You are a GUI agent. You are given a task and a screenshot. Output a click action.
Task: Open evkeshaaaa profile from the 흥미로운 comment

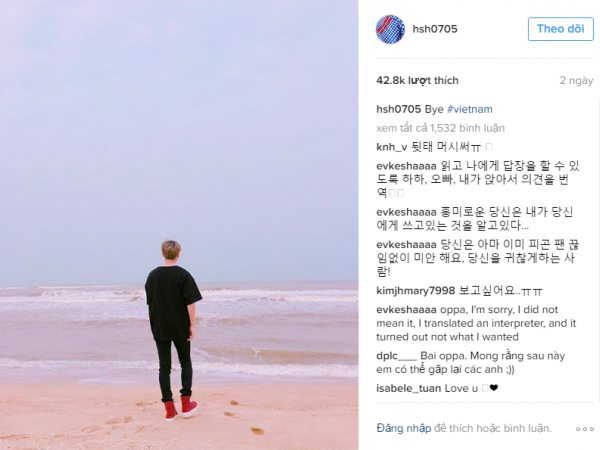[x=406, y=212]
